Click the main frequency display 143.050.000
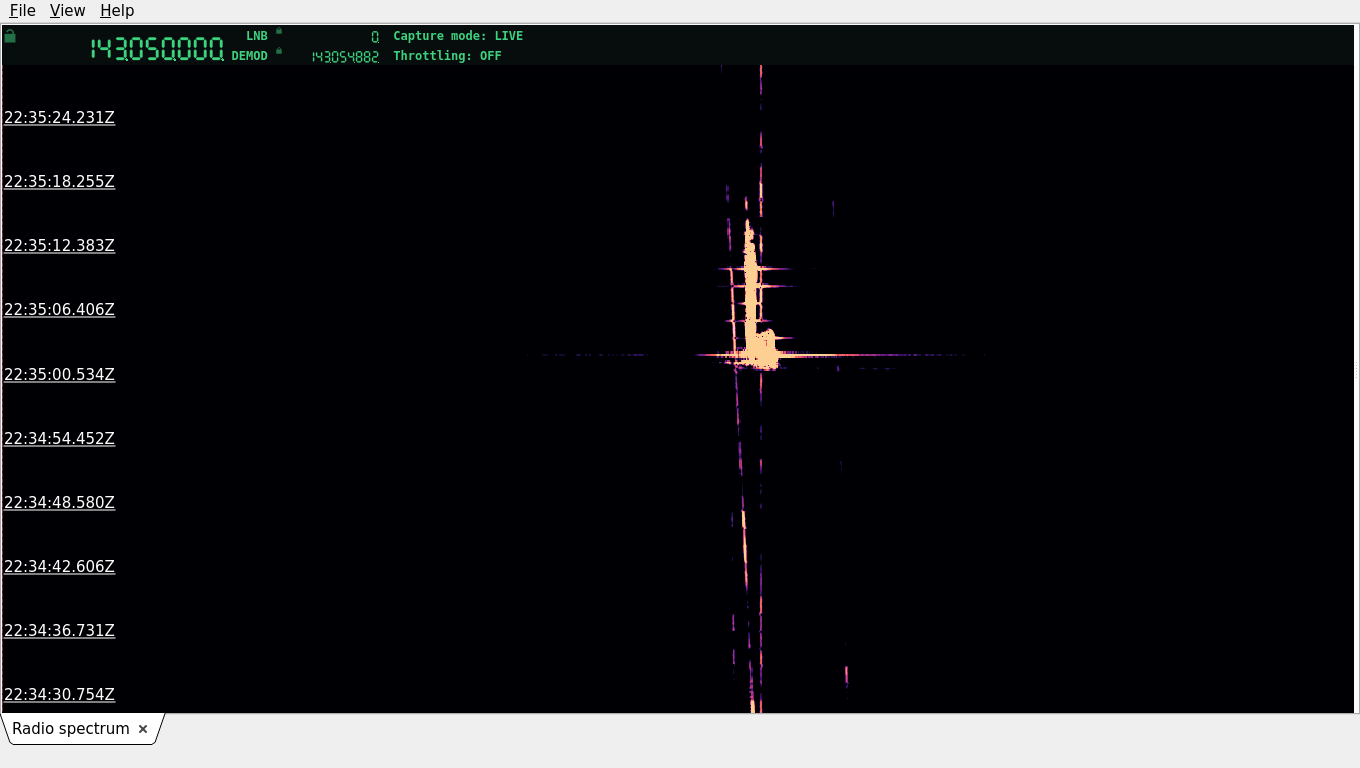This screenshot has width=1360, height=768. pyautogui.click(x=157, y=49)
